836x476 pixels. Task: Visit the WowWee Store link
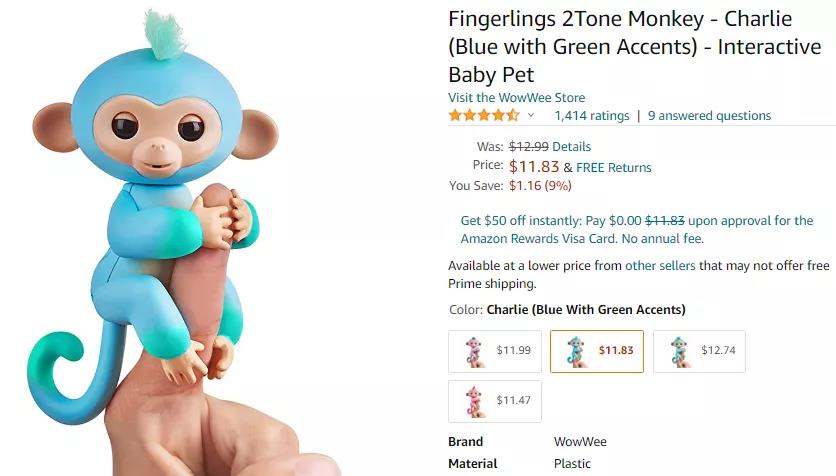click(x=516, y=98)
